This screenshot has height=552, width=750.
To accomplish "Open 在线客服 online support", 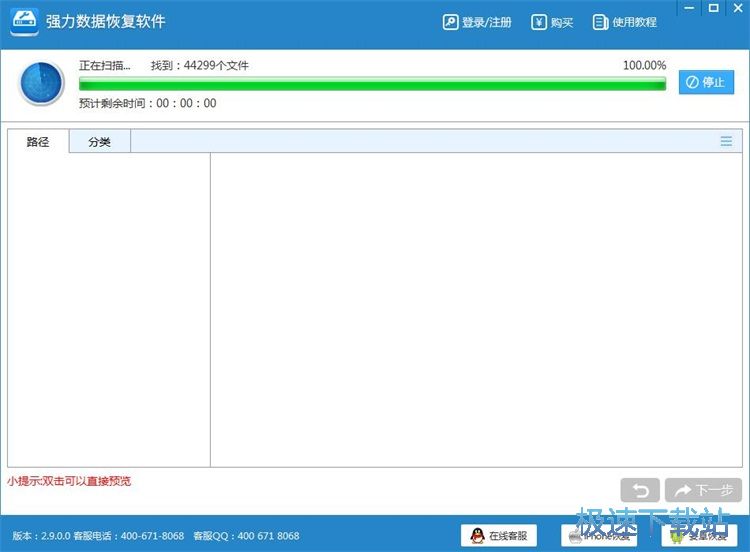I will 499,535.
